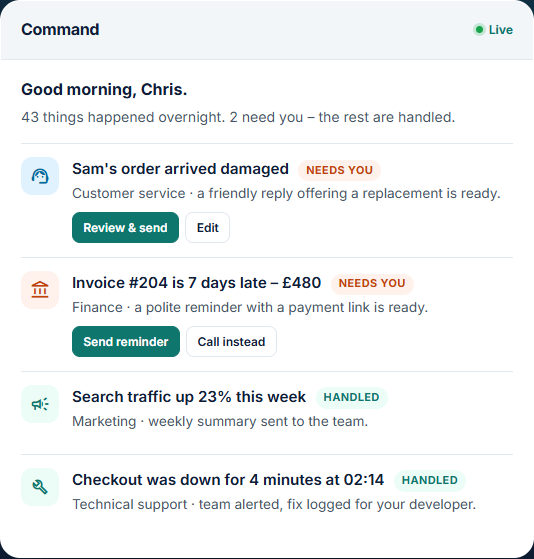Click the NEEDS YOU badge on Sam's order
The image size is (534, 559).
[x=339, y=170]
